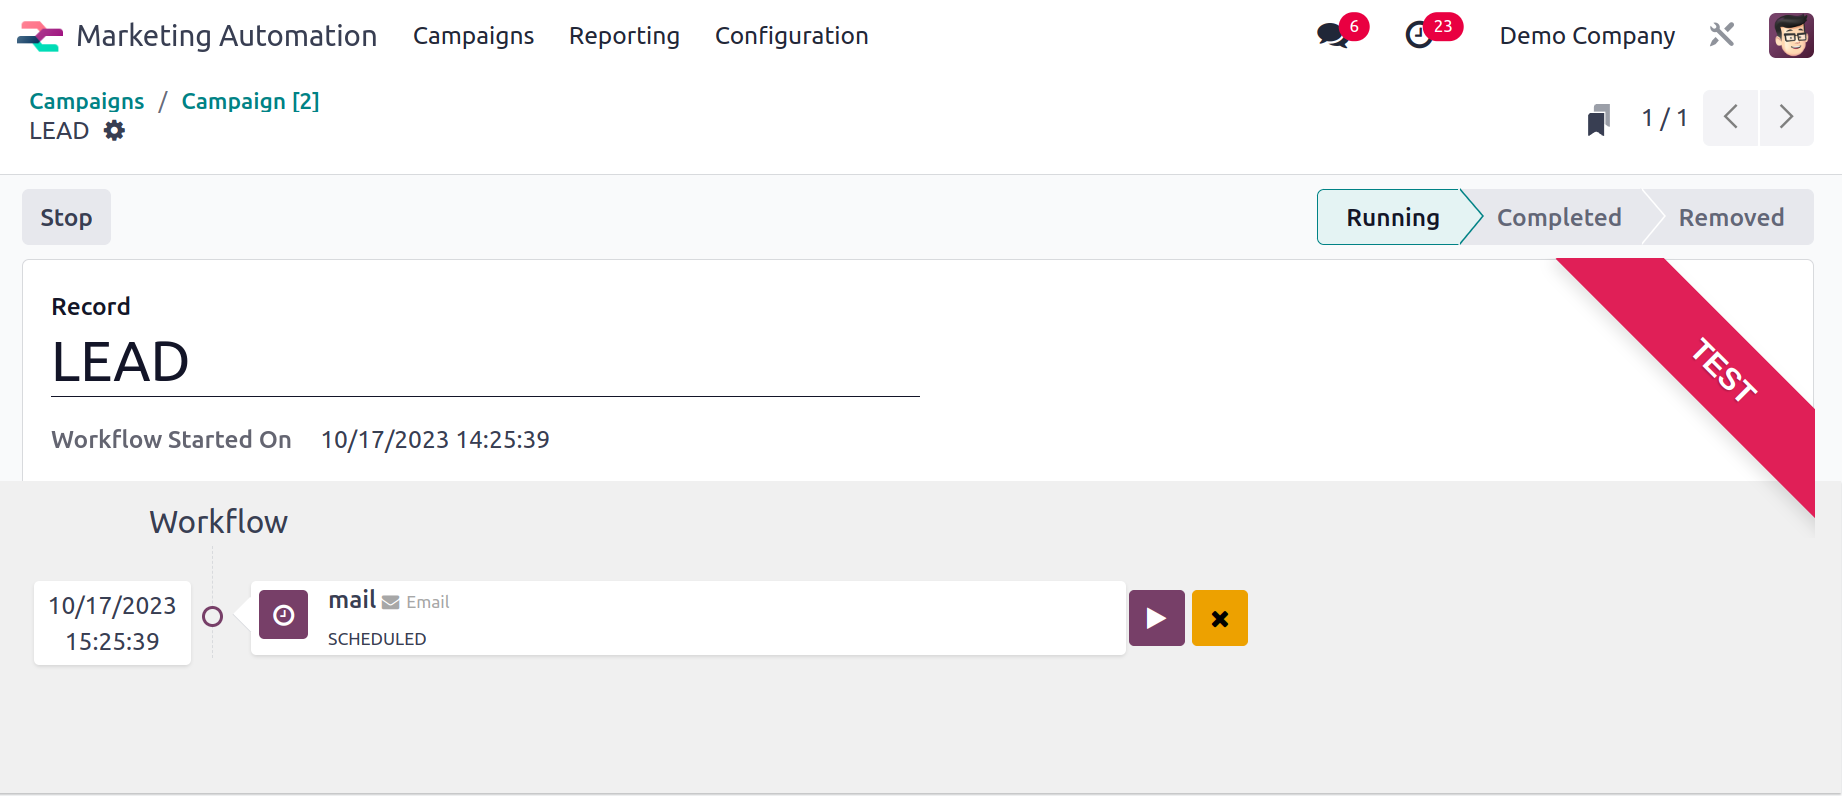
Task: Open the gear actions menu beside LEAD
Action: coord(115,131)
